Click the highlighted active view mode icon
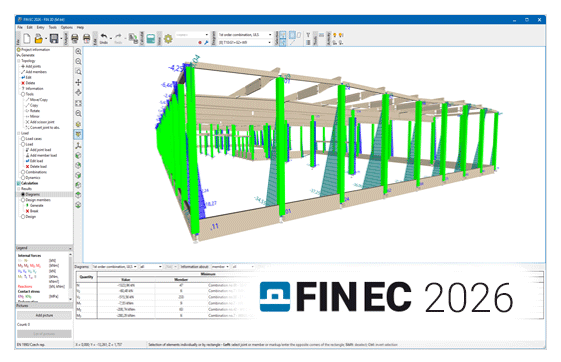 78,134
